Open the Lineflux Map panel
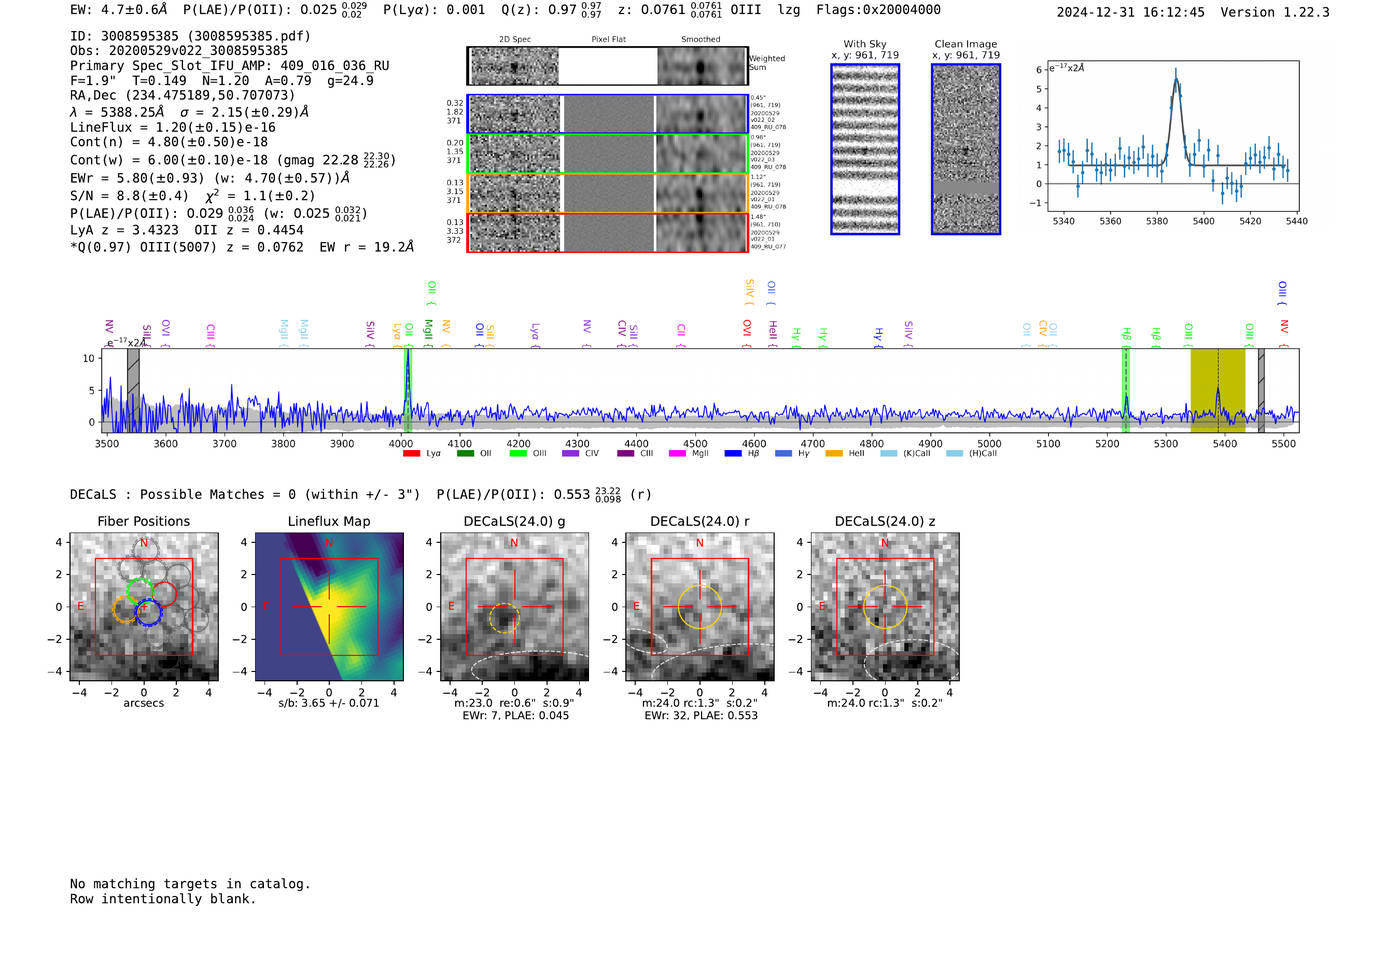This screenshot has height=953, width=1400. coord(329,607)
